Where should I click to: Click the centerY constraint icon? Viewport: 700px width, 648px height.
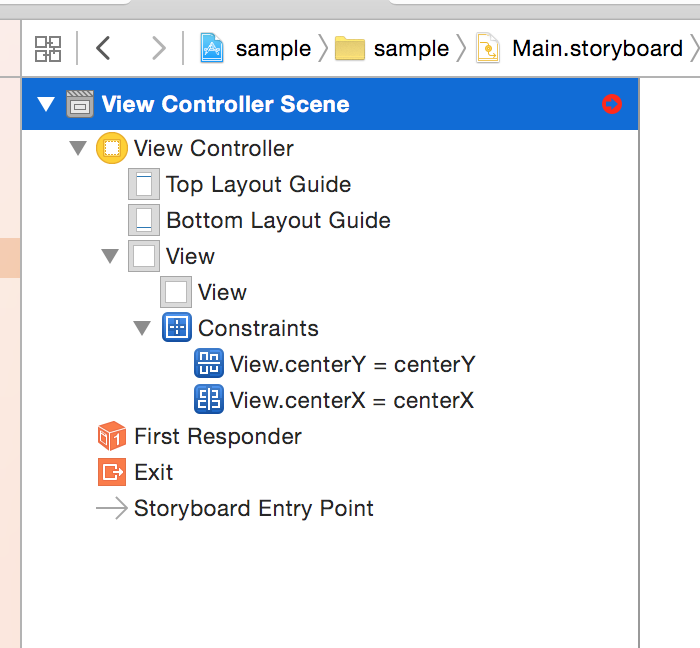coord(208,364)
